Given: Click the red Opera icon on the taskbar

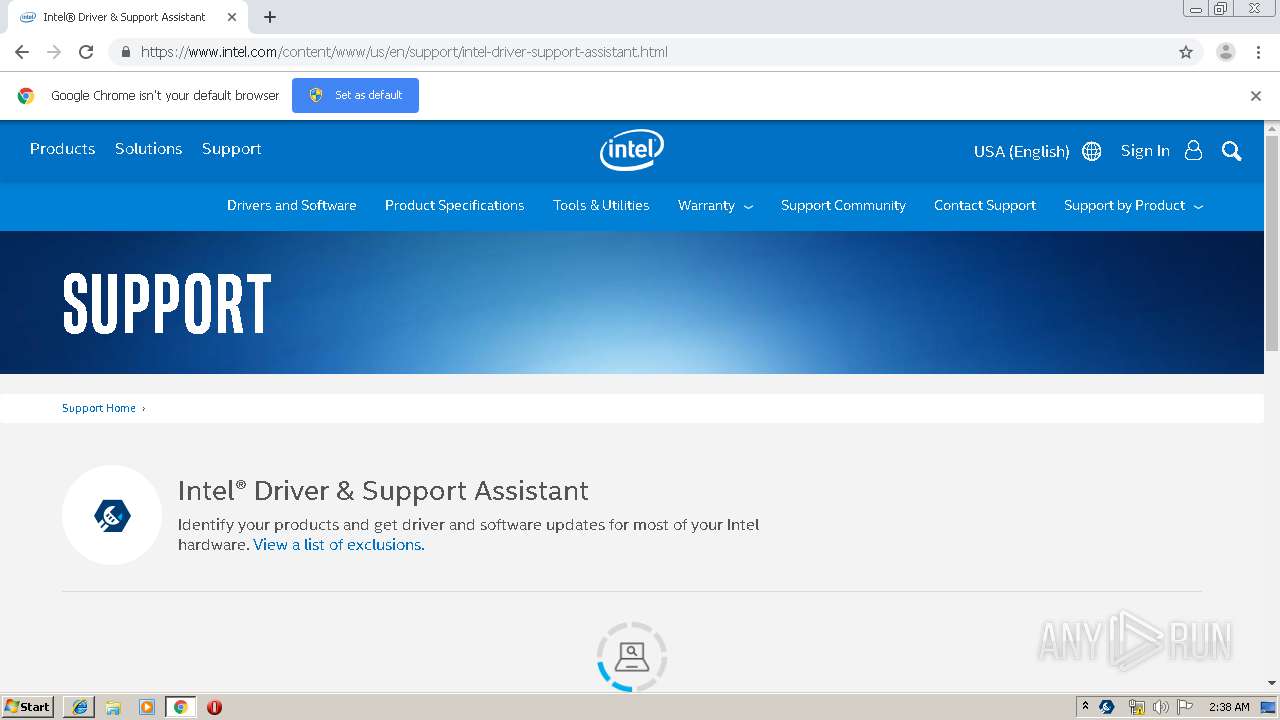Looking at the screenshot, I should (x=214, y=707).
